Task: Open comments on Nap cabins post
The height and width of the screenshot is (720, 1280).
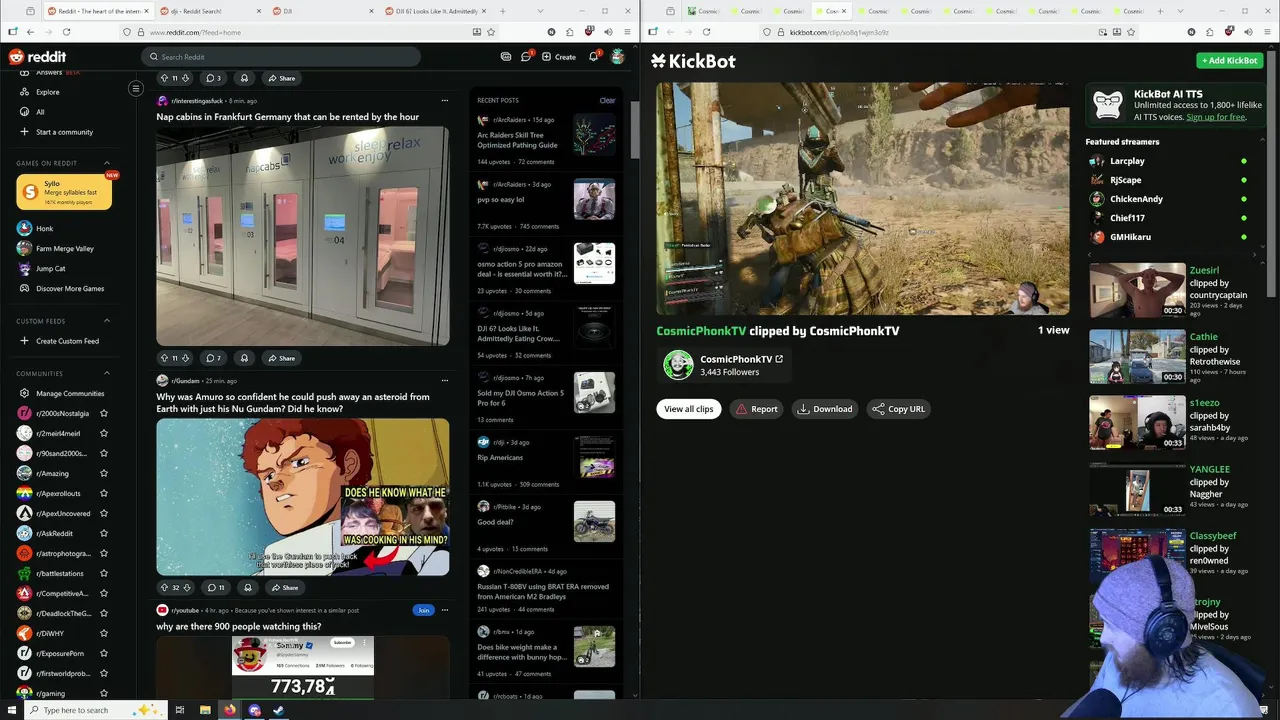Action: click(213, 358)
